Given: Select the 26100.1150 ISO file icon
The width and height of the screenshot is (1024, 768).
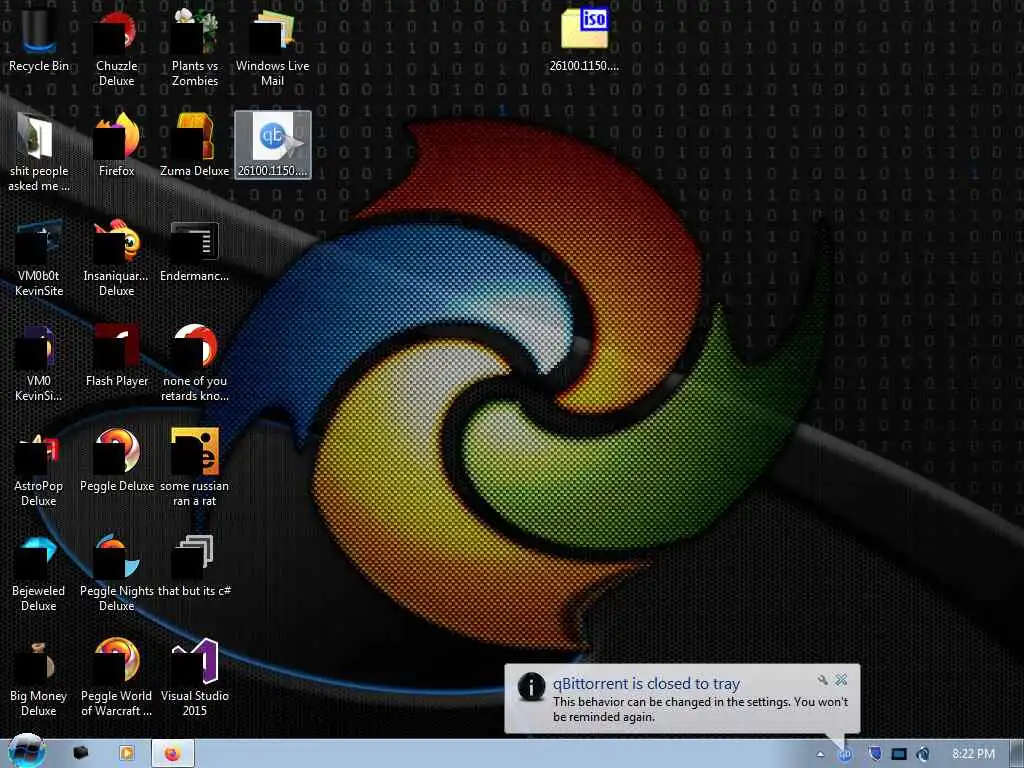Looking at the screenshot, I should pos(584,39).
